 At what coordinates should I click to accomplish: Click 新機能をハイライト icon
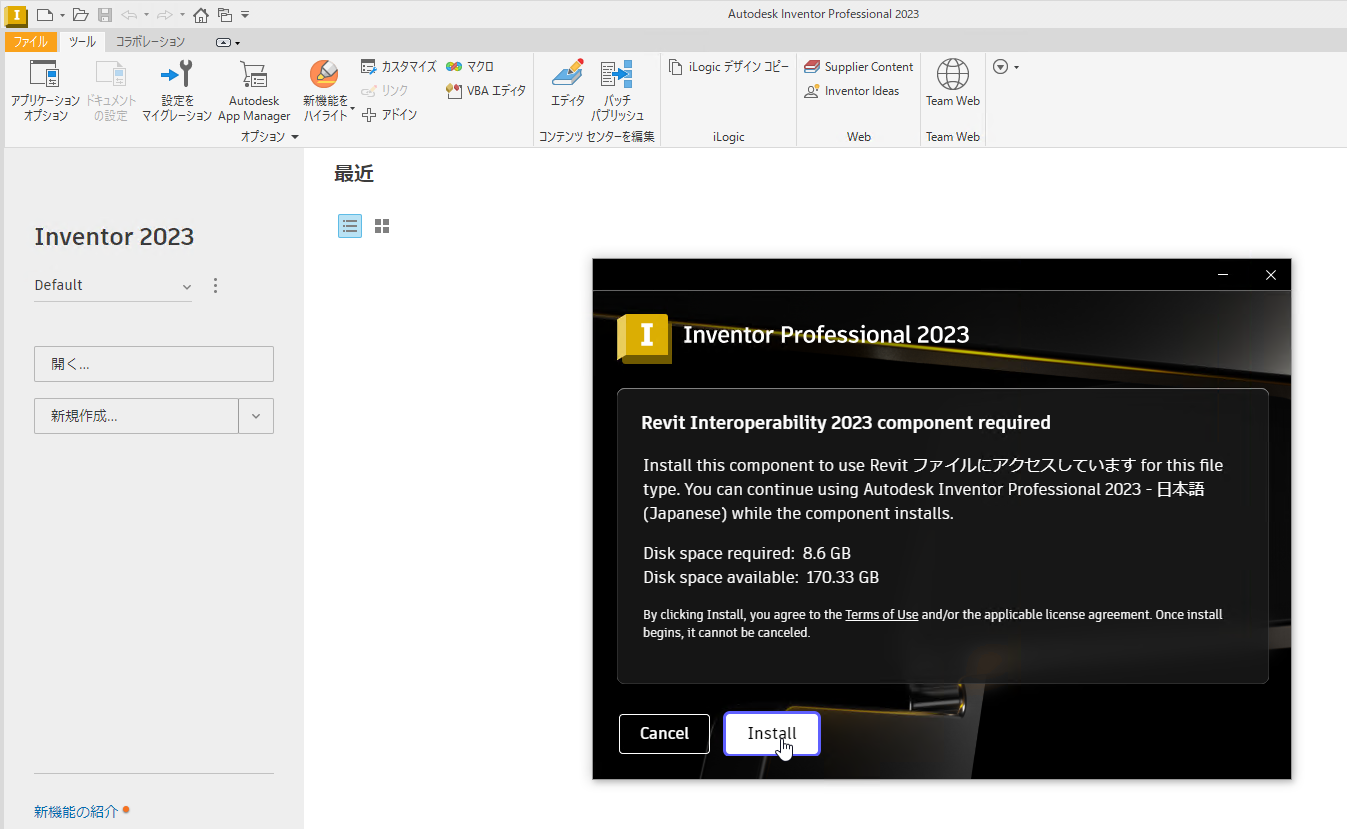325,75
